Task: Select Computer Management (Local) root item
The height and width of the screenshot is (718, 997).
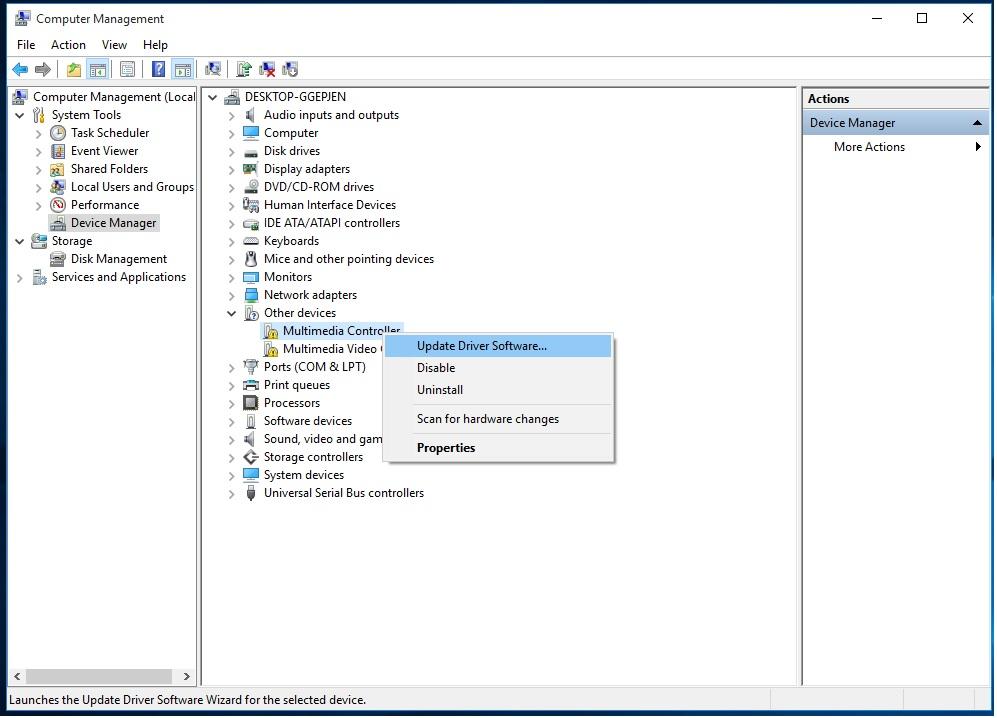Action: coord(114,97)
